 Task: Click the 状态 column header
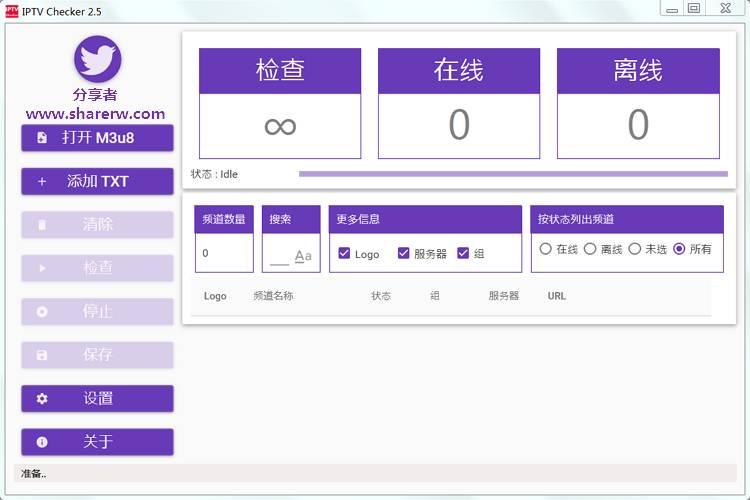click(381, 296)
